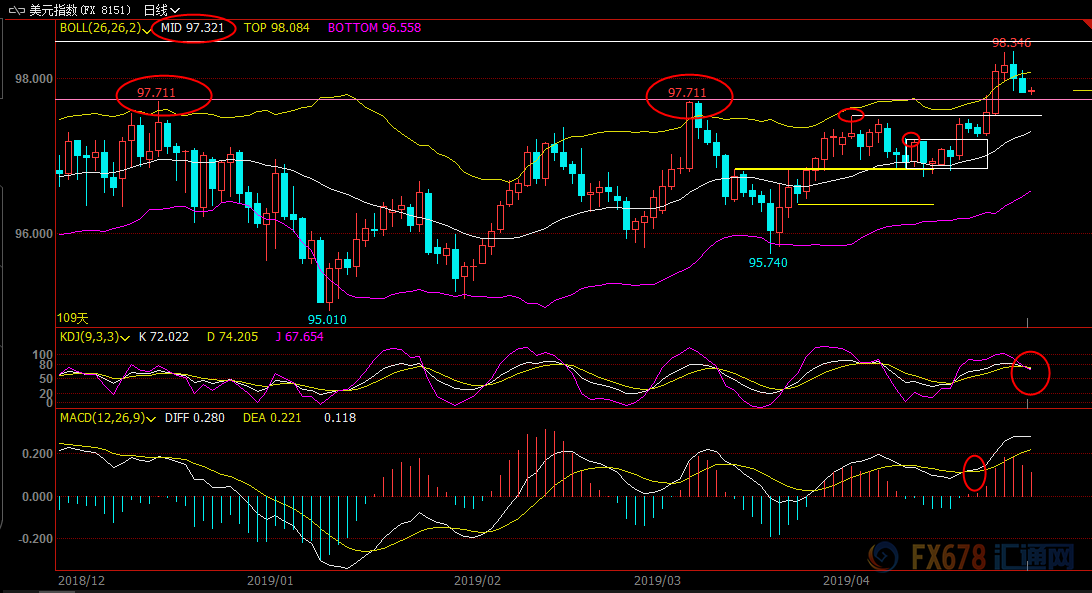
Task: Click the MID 97.321 Bollinger value
Action: pyautogui.click(x=194, y=28)
